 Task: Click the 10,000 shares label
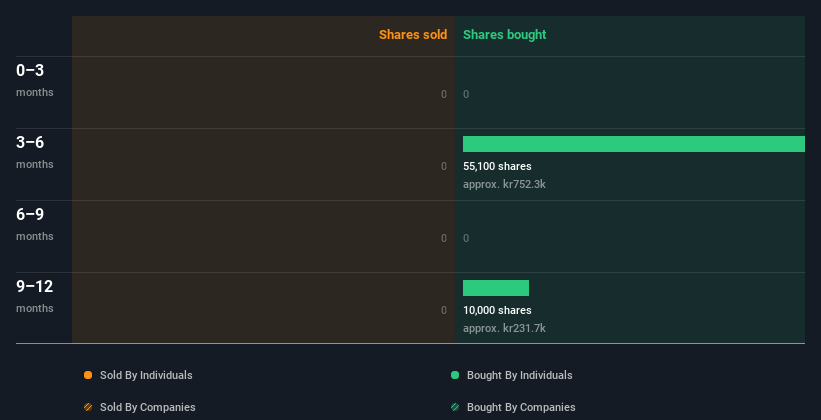pyautogui.click(x=497, y=310)
